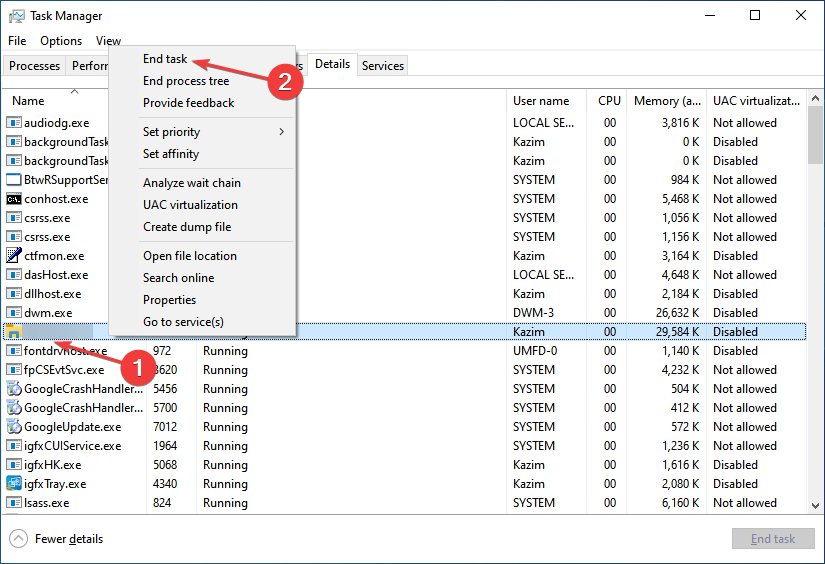Sort by Memory column header
The width and height of the screenshot is (825, 564).
click(x=667, y=101)
